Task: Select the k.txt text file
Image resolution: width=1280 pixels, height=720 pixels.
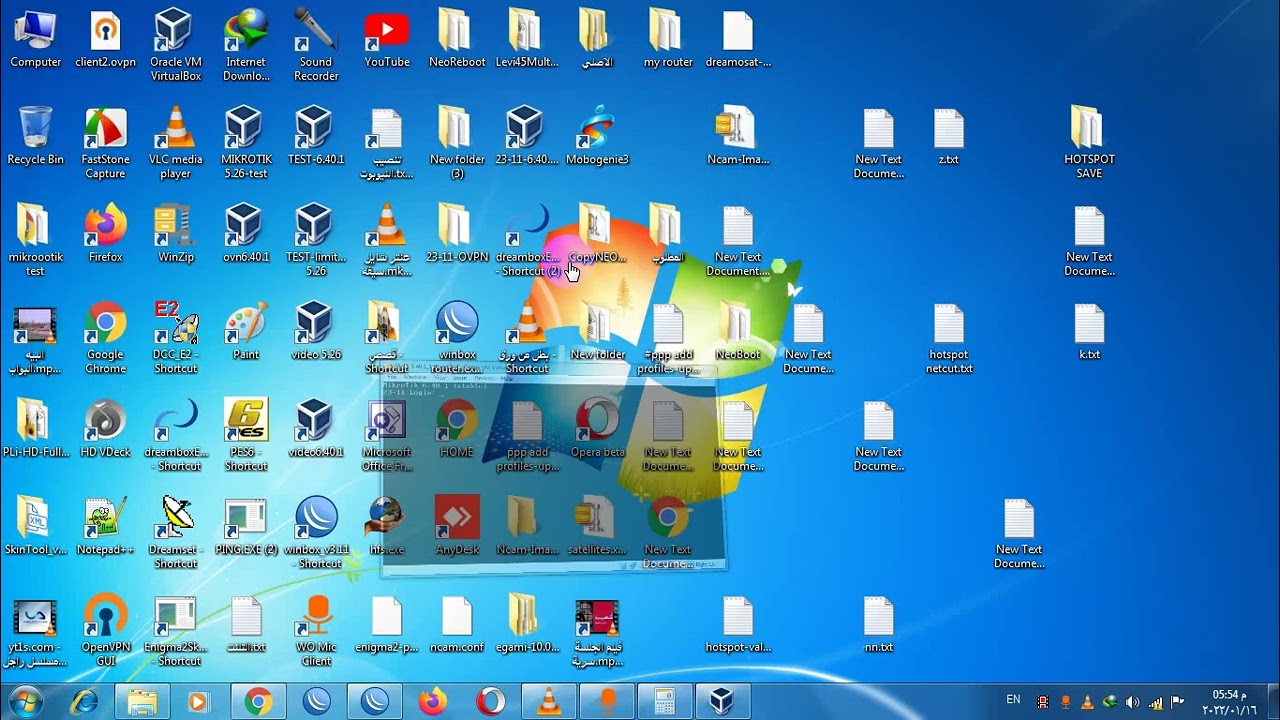Action: coord(1089,332)
